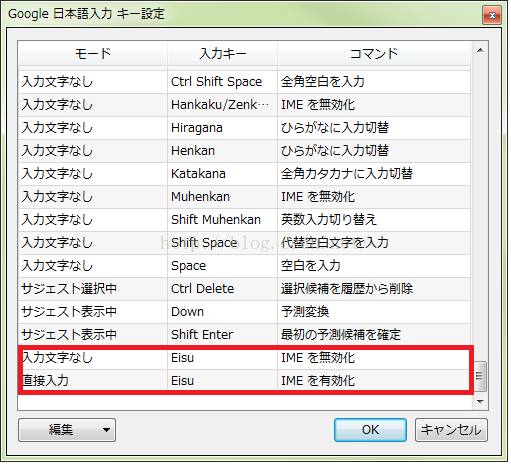Select the Shift Space key cell
Image resolution: width=511 pixels, height=464 pixels.
(x=223, y=243)
